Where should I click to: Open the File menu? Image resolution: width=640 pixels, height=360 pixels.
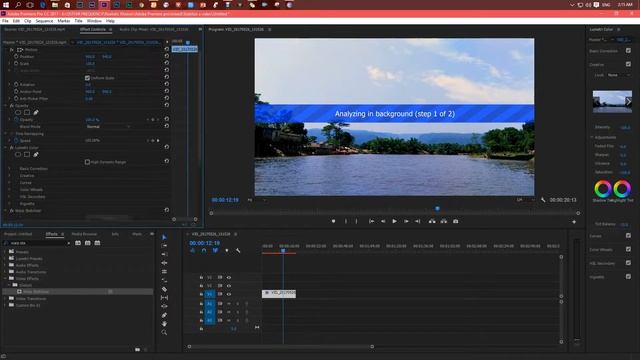(x=5, y=21)
